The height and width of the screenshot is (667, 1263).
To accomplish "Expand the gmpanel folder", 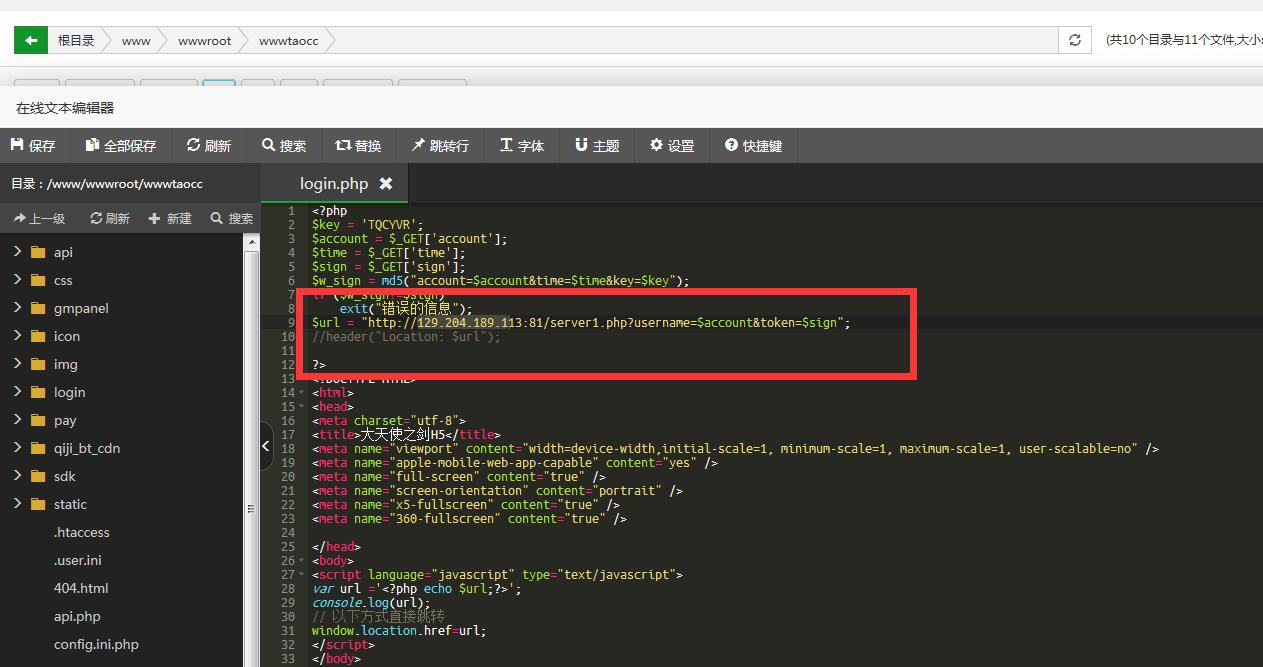I will (18, 308).
